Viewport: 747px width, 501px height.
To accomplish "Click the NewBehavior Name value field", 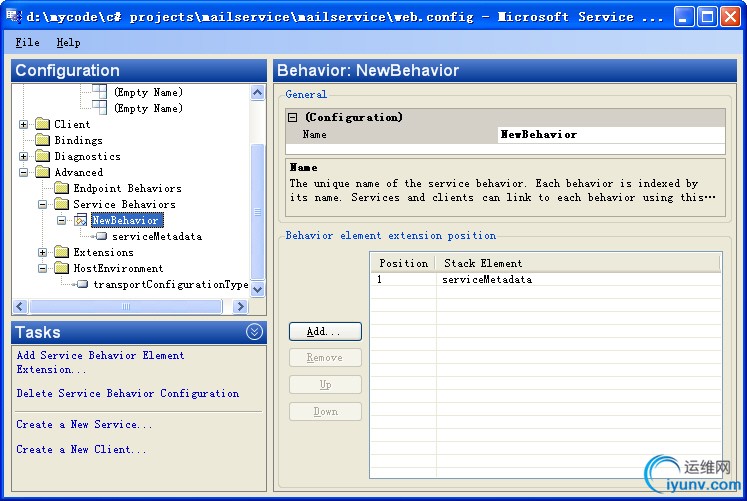I will (x=611, y=135).
